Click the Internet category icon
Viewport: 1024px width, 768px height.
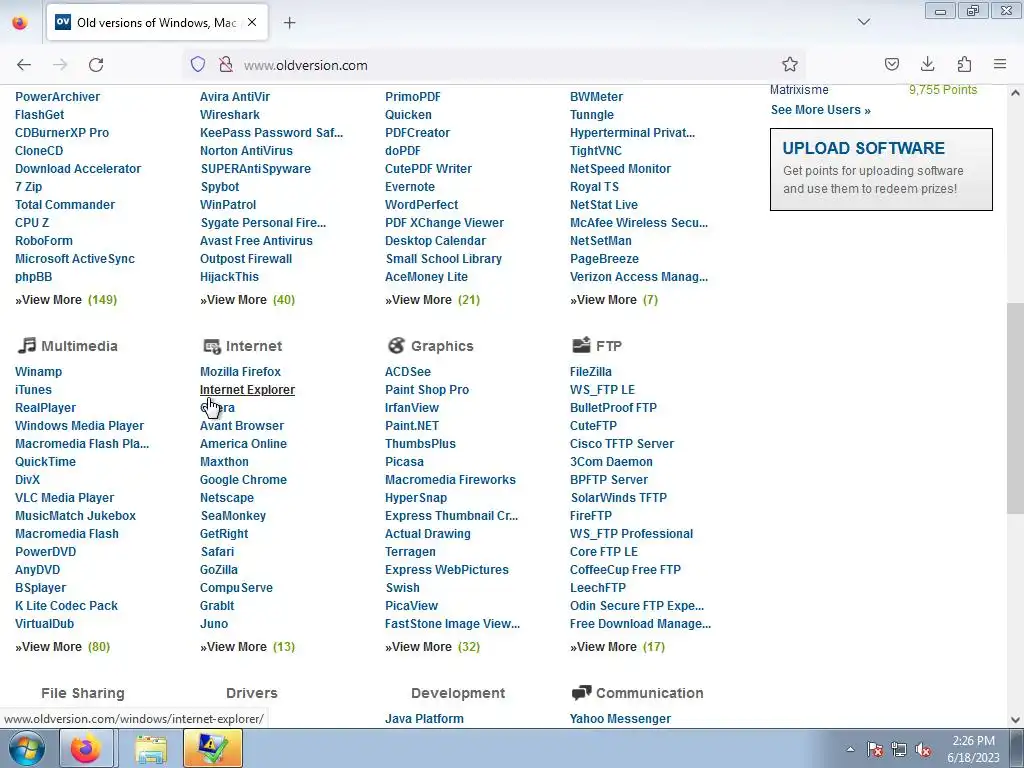click(212, 346)
